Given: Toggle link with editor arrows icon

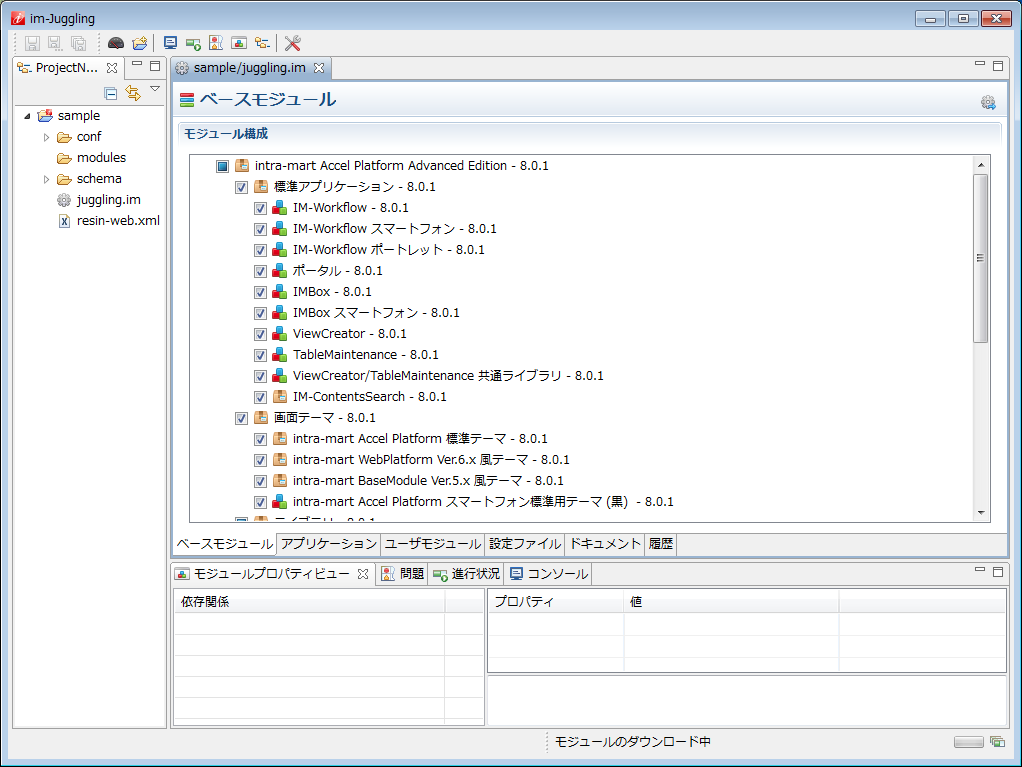Looking at the screenshot, I should tap(133, 93).
